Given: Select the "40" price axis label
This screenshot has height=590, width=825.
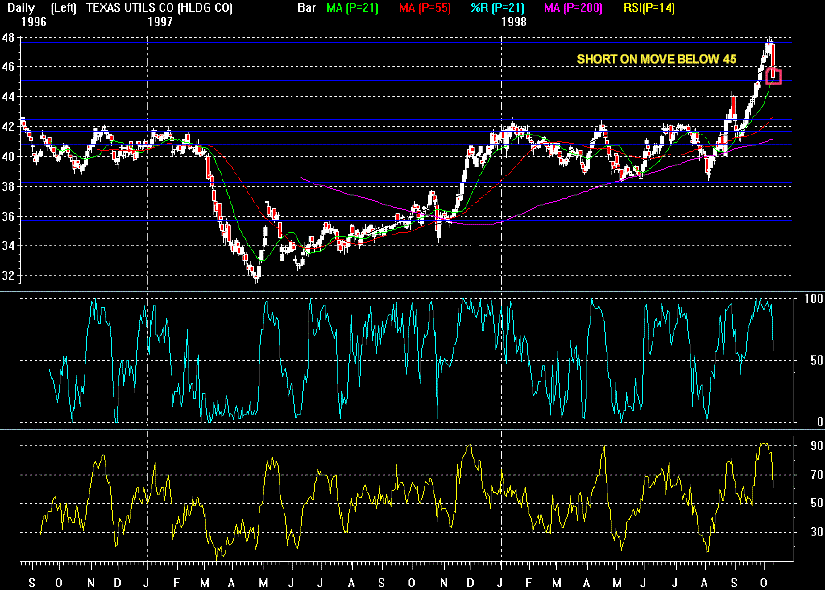Looking at the screenshot, I should (x=8, y=157).
